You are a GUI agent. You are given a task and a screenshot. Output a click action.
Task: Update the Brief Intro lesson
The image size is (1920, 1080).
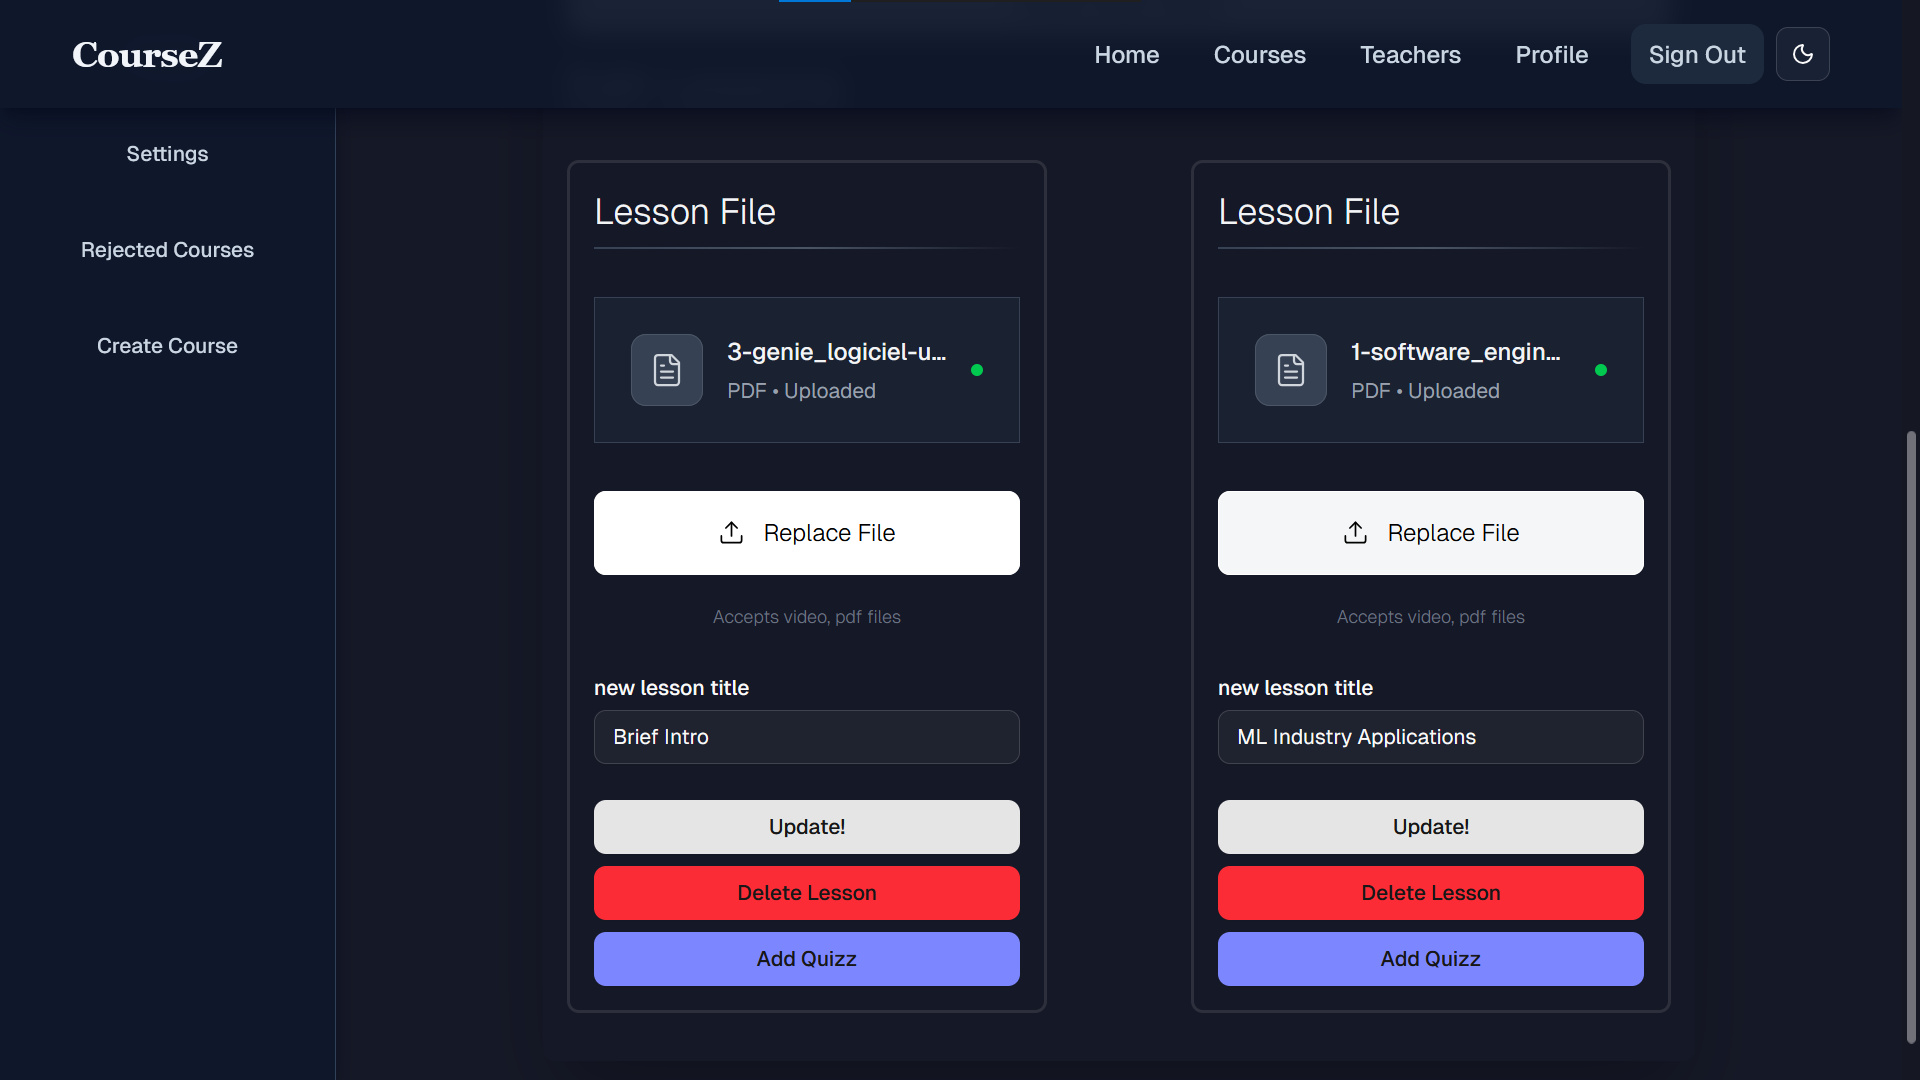pyautogui.click(x=807, y=827)
